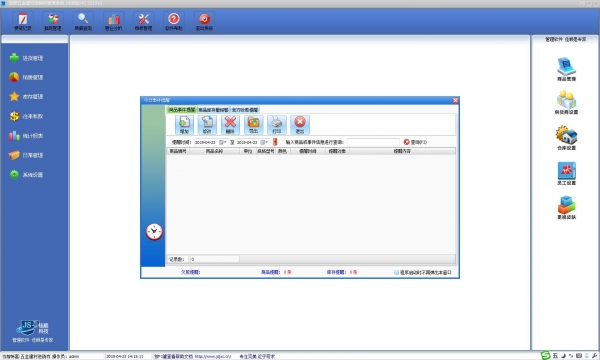Open the star inventory management sidebar item
This screenshot has height=360, width=600.
(26, 97)
